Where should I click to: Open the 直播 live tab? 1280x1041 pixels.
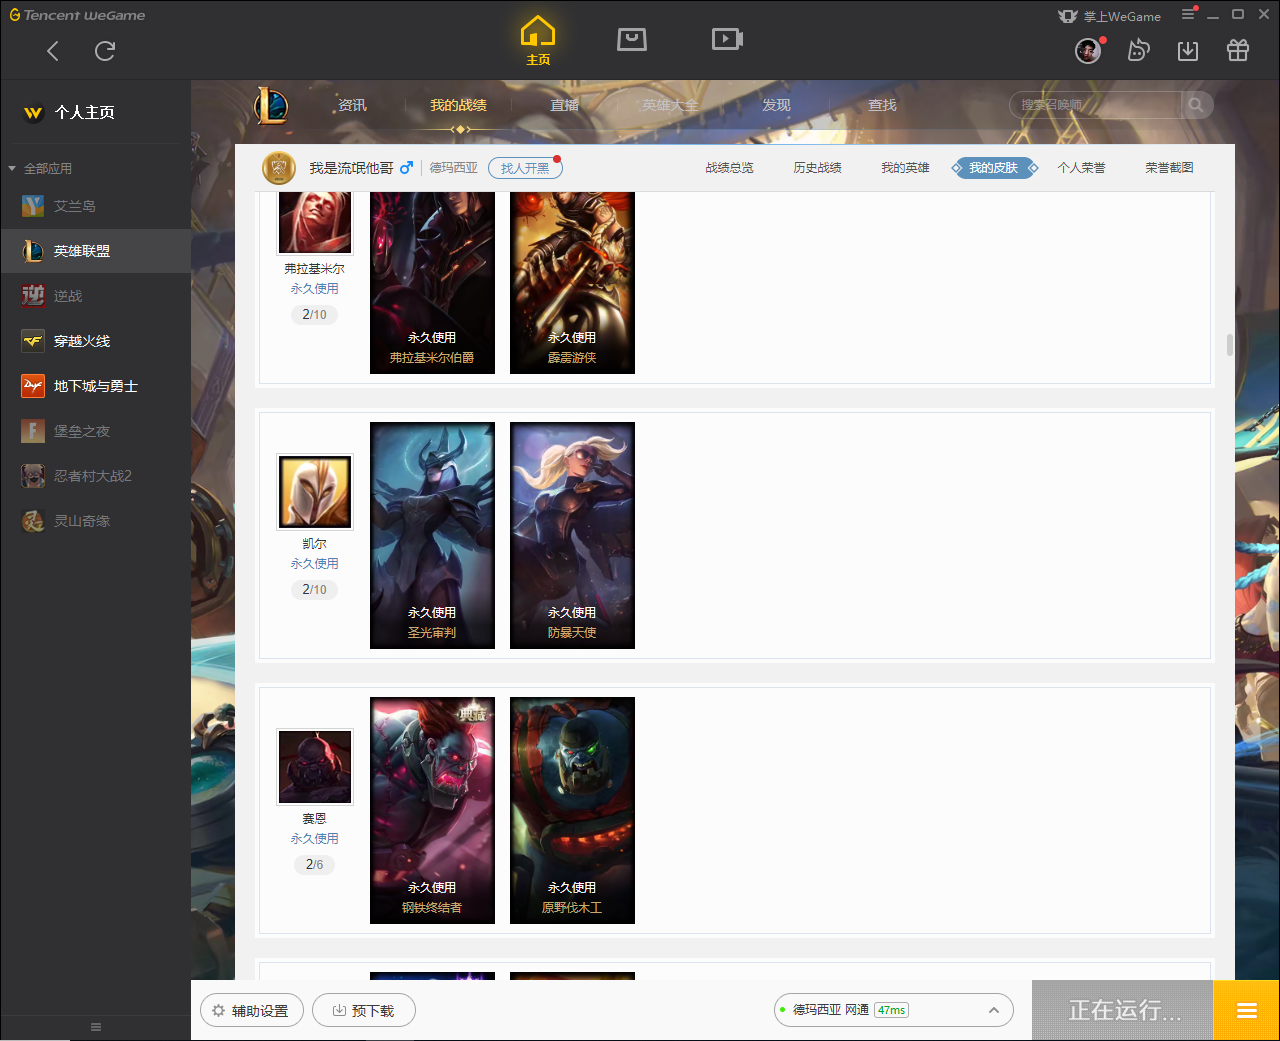tap(564, 105)
